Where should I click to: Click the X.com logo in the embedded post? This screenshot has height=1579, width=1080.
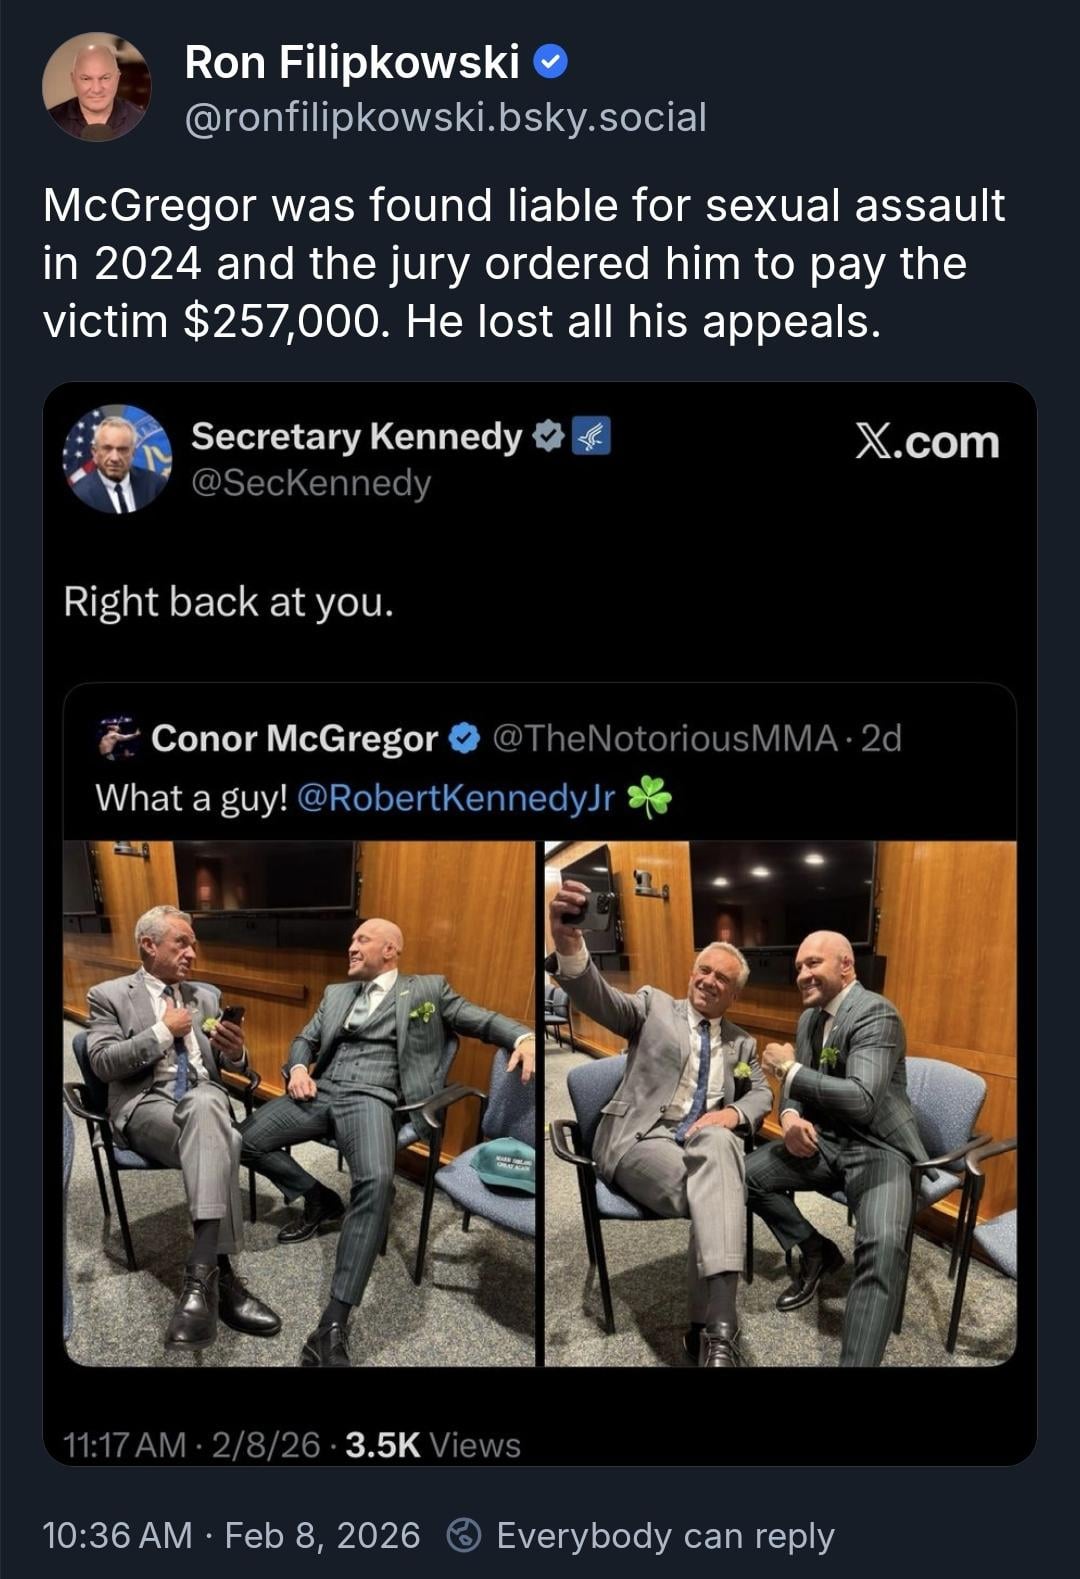point(927,441)
